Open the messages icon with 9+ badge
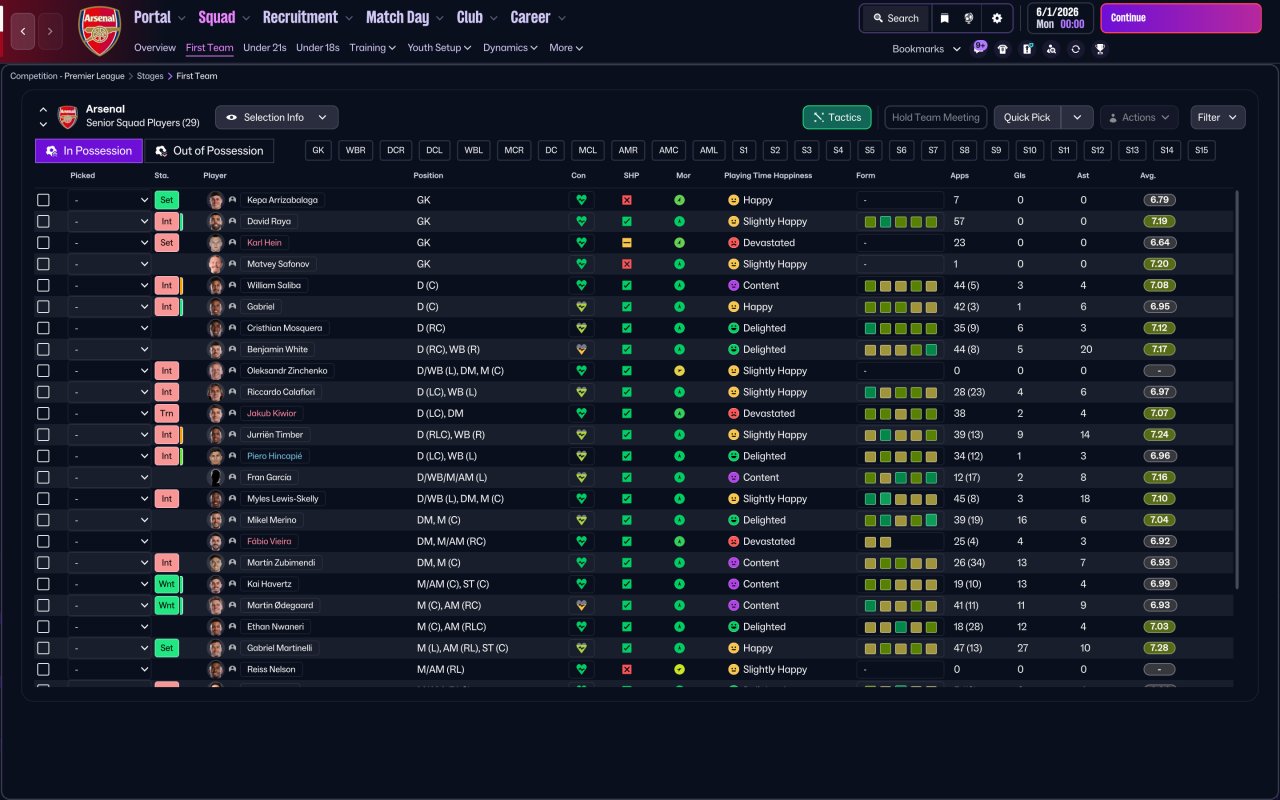Screen dimensions: 1280x800 979,48
